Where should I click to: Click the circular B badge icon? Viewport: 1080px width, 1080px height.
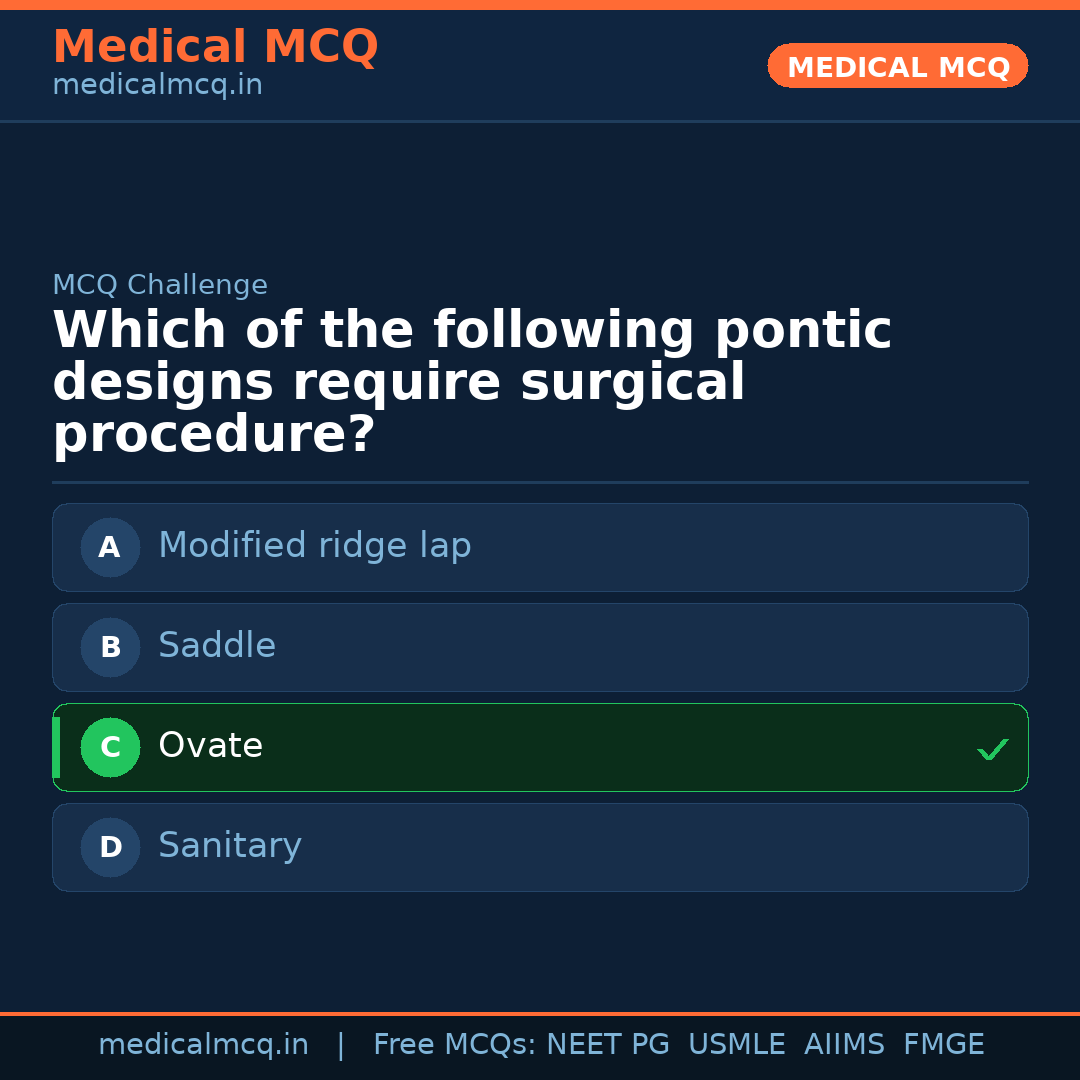pyautogui.click(x=110, y=647)
